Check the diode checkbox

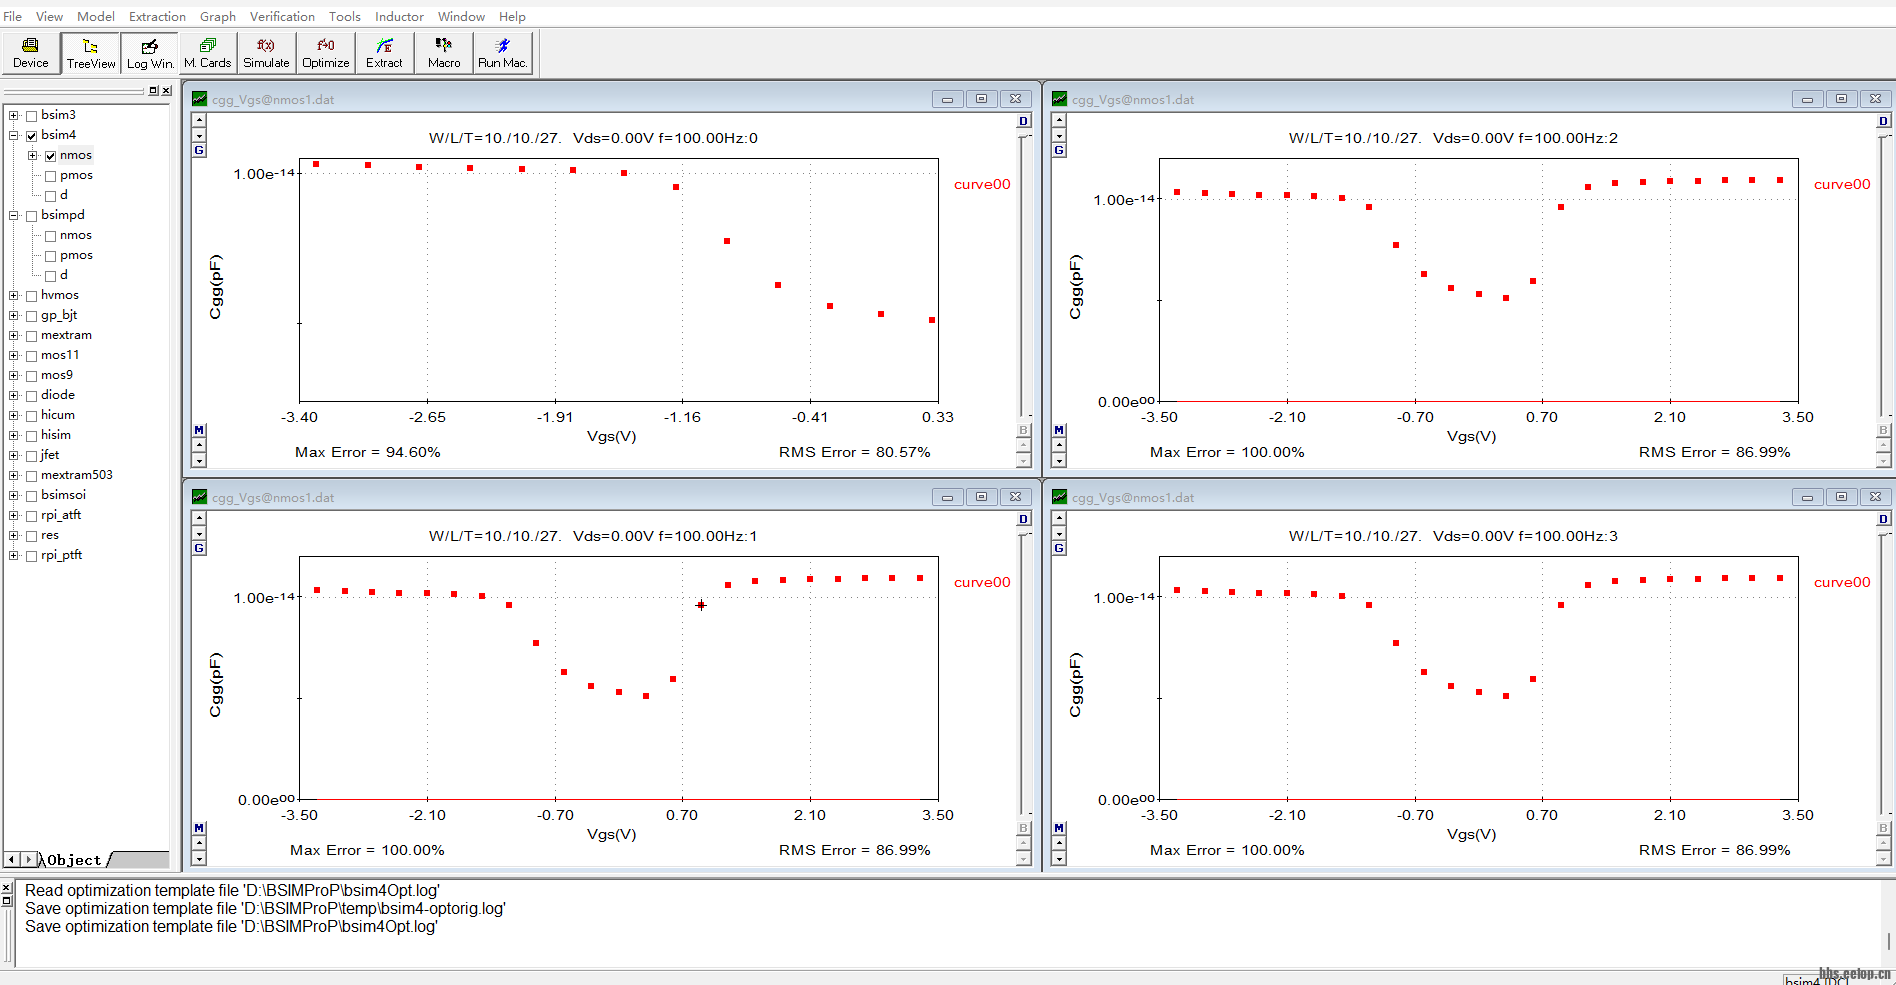(x=32, y=396)
